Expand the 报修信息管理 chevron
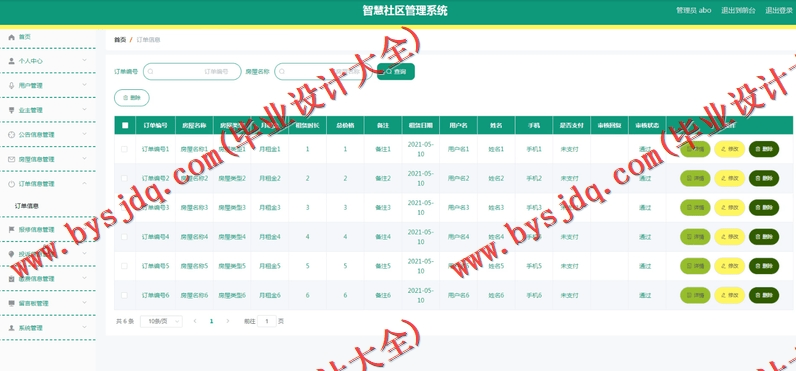 pyautogui.click(x=85, y=229)
